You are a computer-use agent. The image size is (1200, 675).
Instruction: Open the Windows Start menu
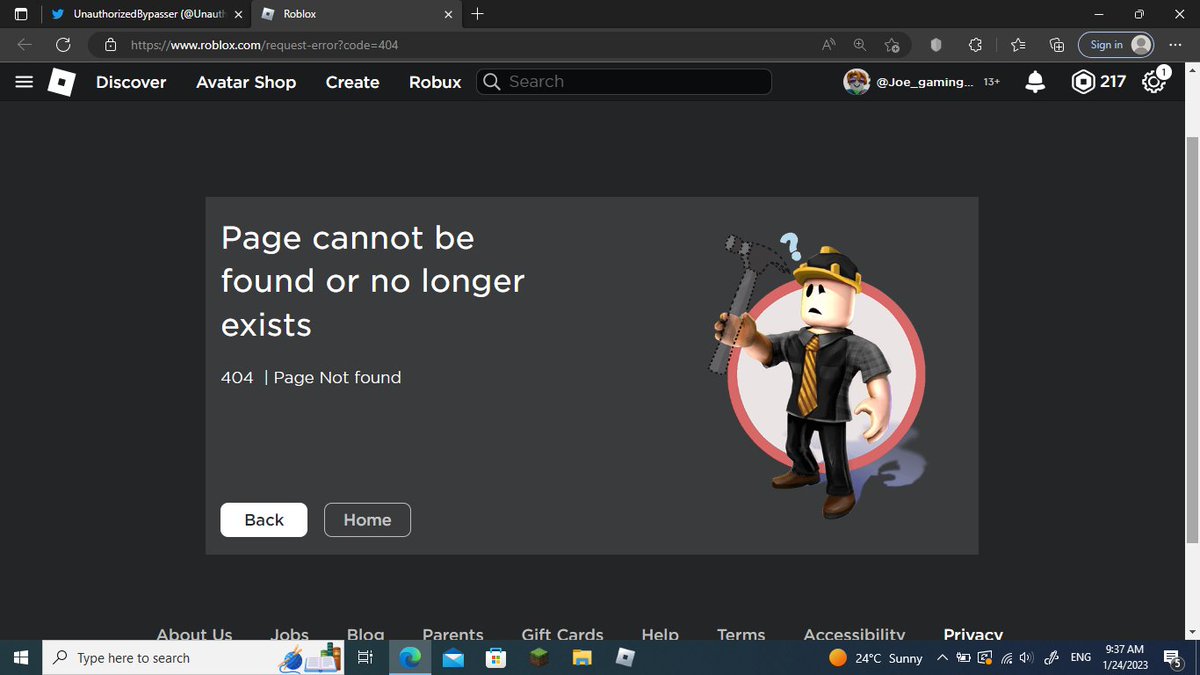point(20,658)
